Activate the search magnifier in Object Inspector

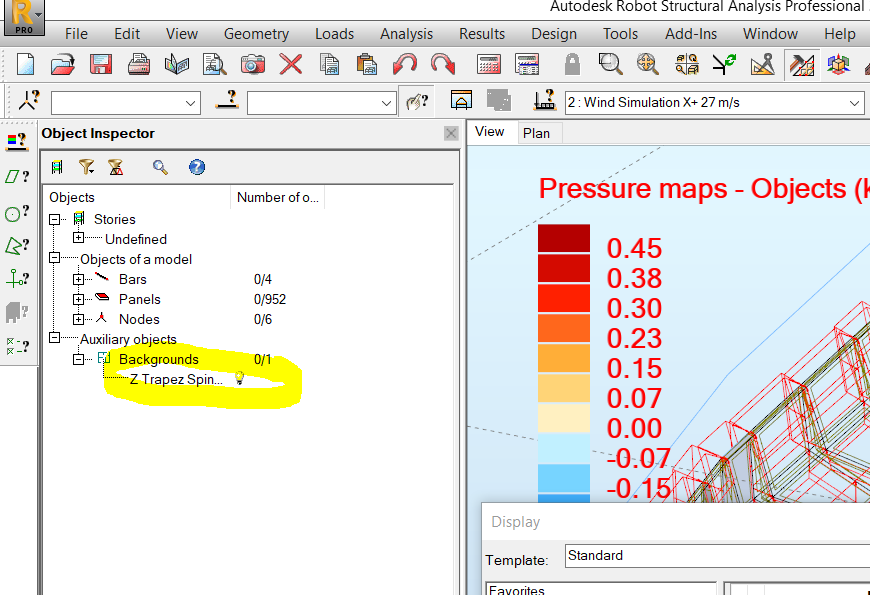coord(159,167)
